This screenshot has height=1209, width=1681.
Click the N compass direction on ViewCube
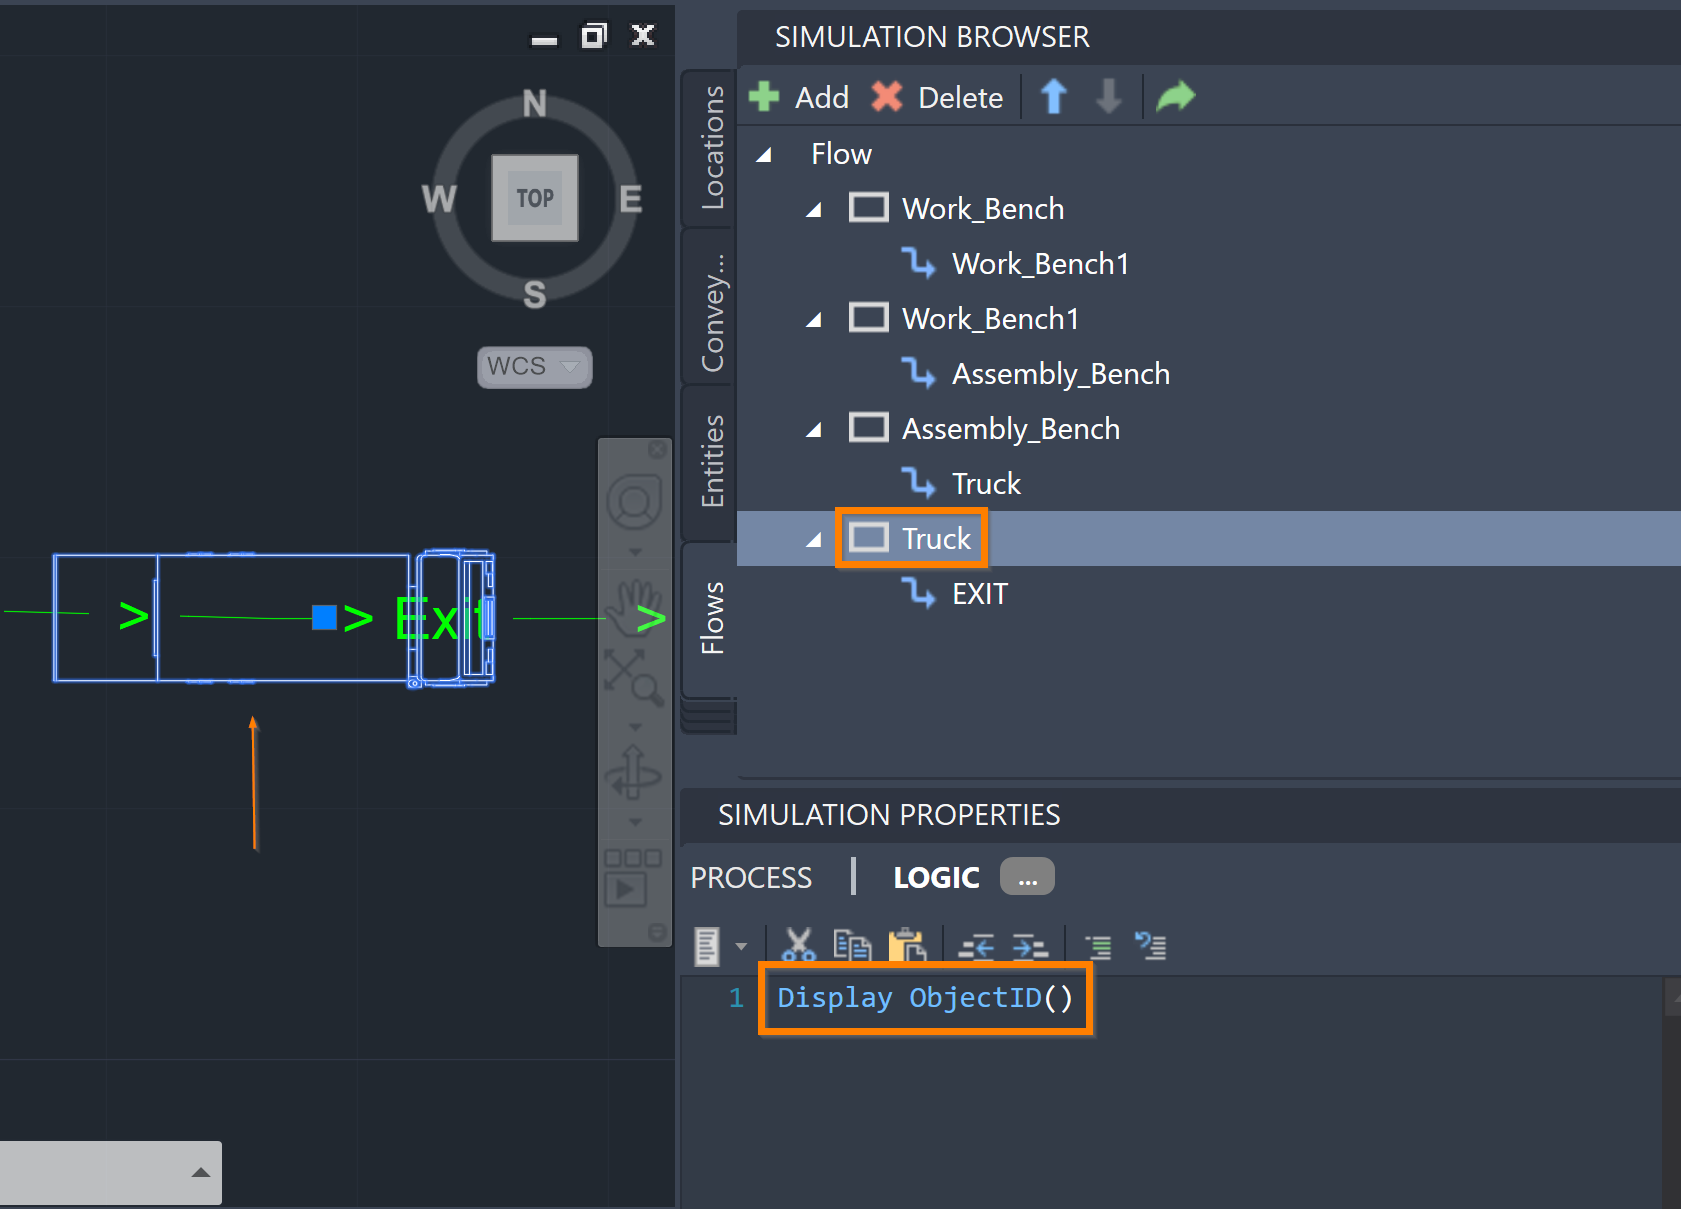point(535,104)
